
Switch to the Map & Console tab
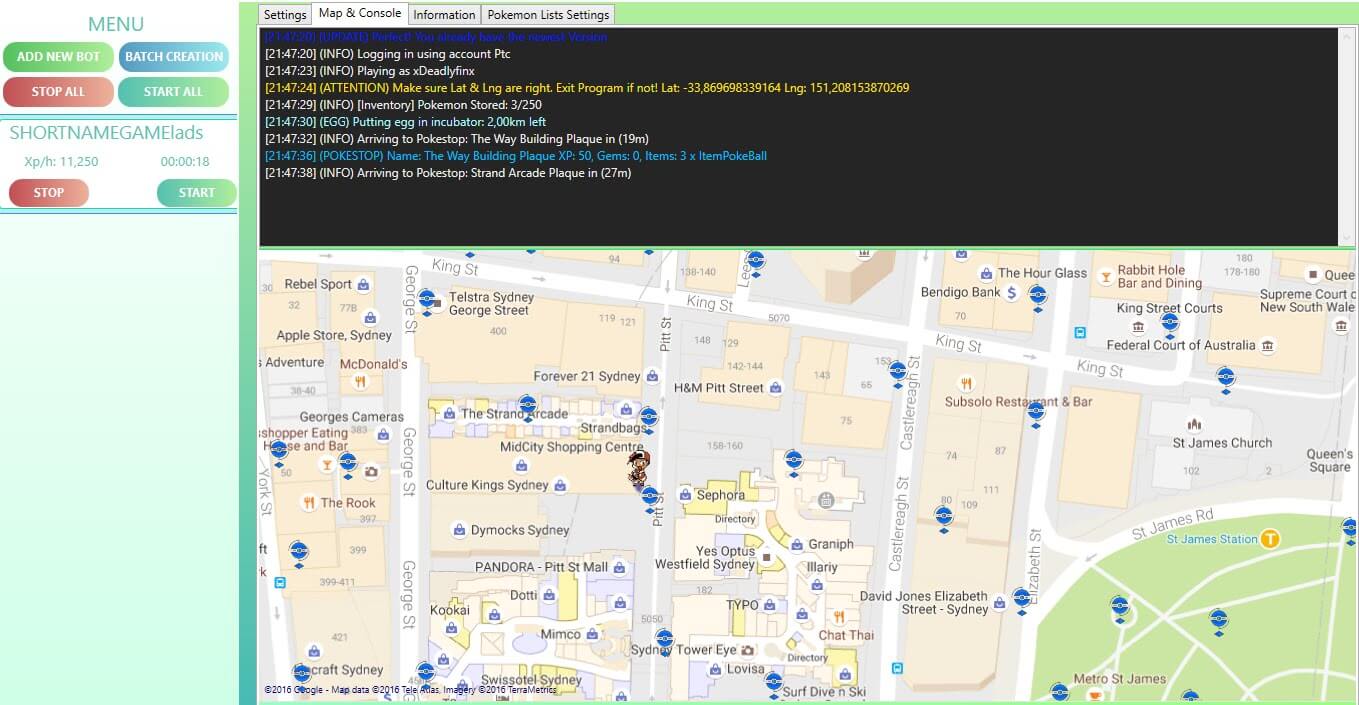coord(360,14)
